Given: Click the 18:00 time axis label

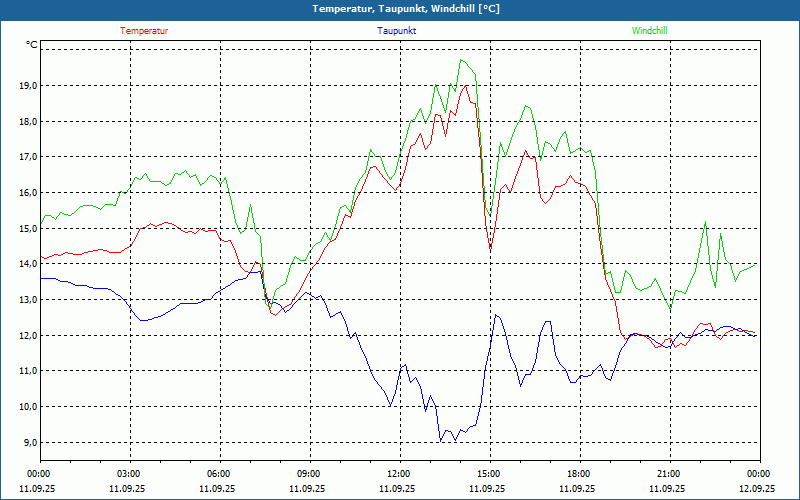Looking at the screenshot, I should click(578, 474).
